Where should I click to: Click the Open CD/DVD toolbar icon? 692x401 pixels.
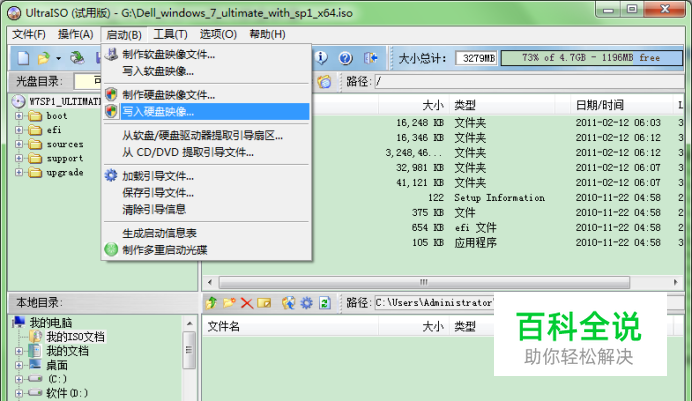tap(77, 58)
